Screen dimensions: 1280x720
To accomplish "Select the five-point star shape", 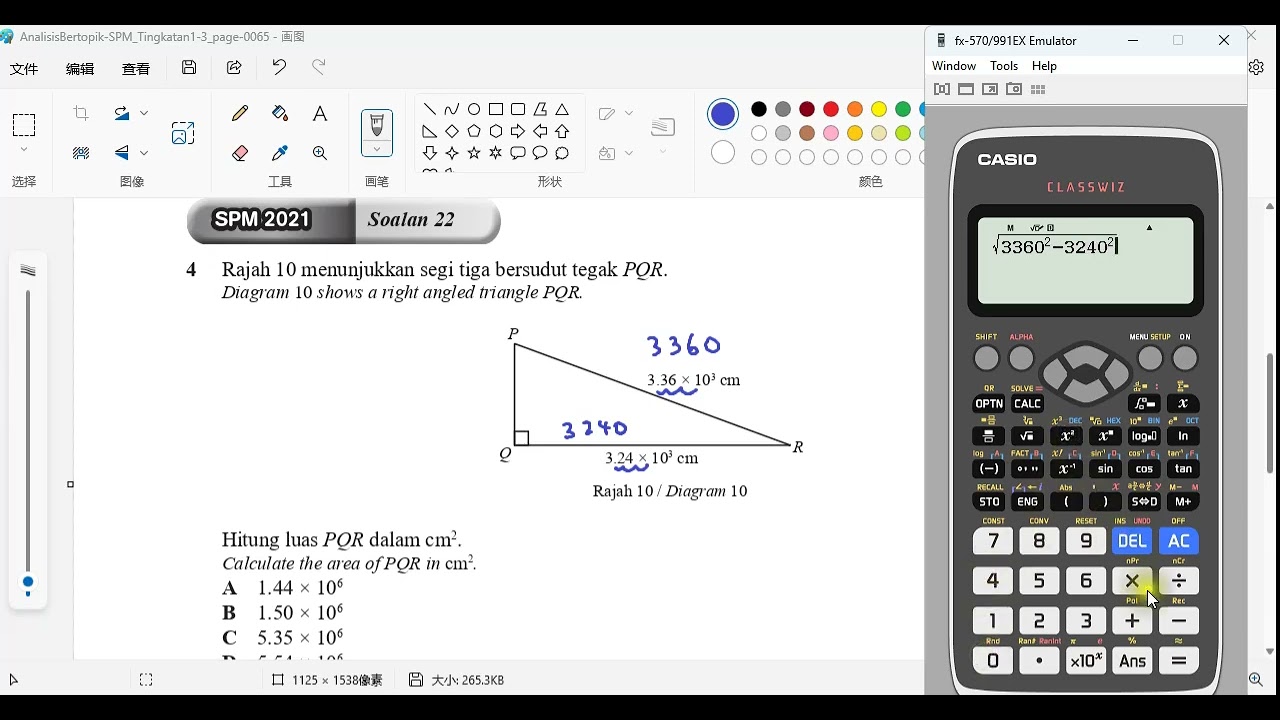I will pos(474,153).
